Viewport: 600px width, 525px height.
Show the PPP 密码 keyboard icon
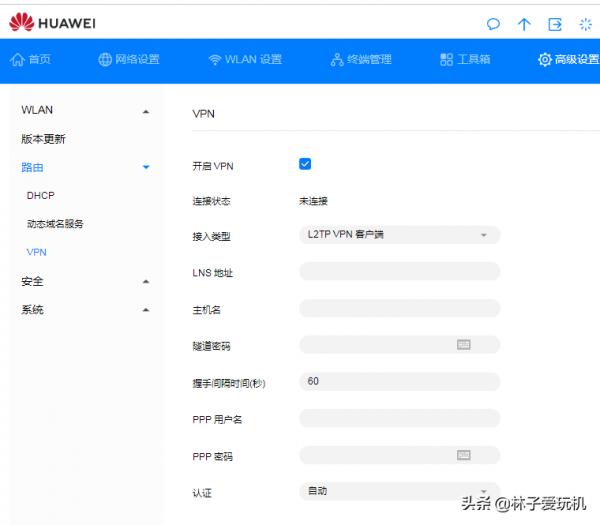(x=463, y=455)
